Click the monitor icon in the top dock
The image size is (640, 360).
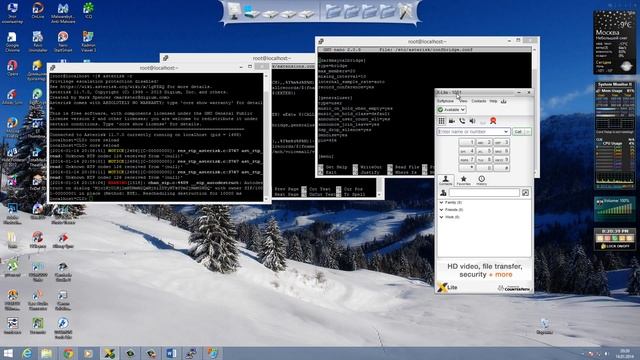pyautogui.click(x=234, y=11)
